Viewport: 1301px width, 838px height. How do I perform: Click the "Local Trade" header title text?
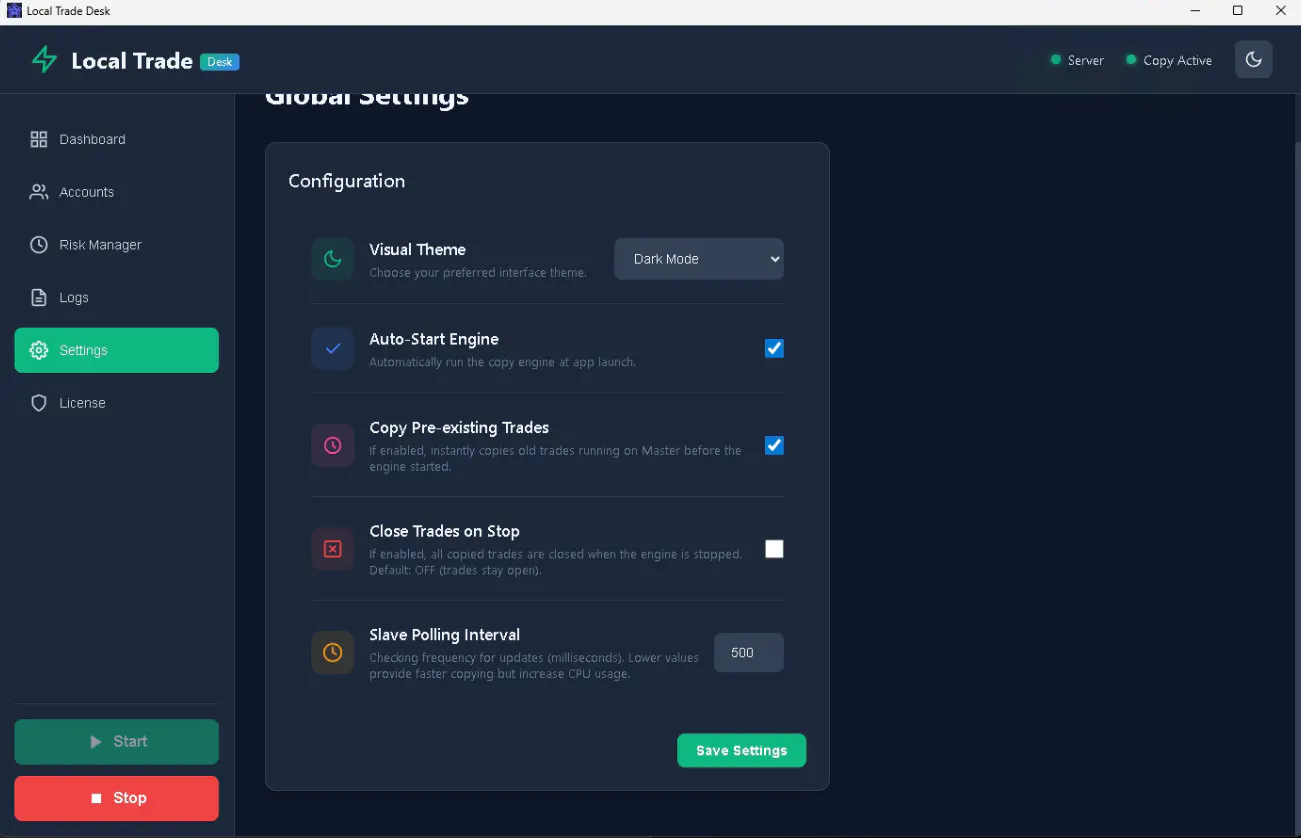click(132, 61)
